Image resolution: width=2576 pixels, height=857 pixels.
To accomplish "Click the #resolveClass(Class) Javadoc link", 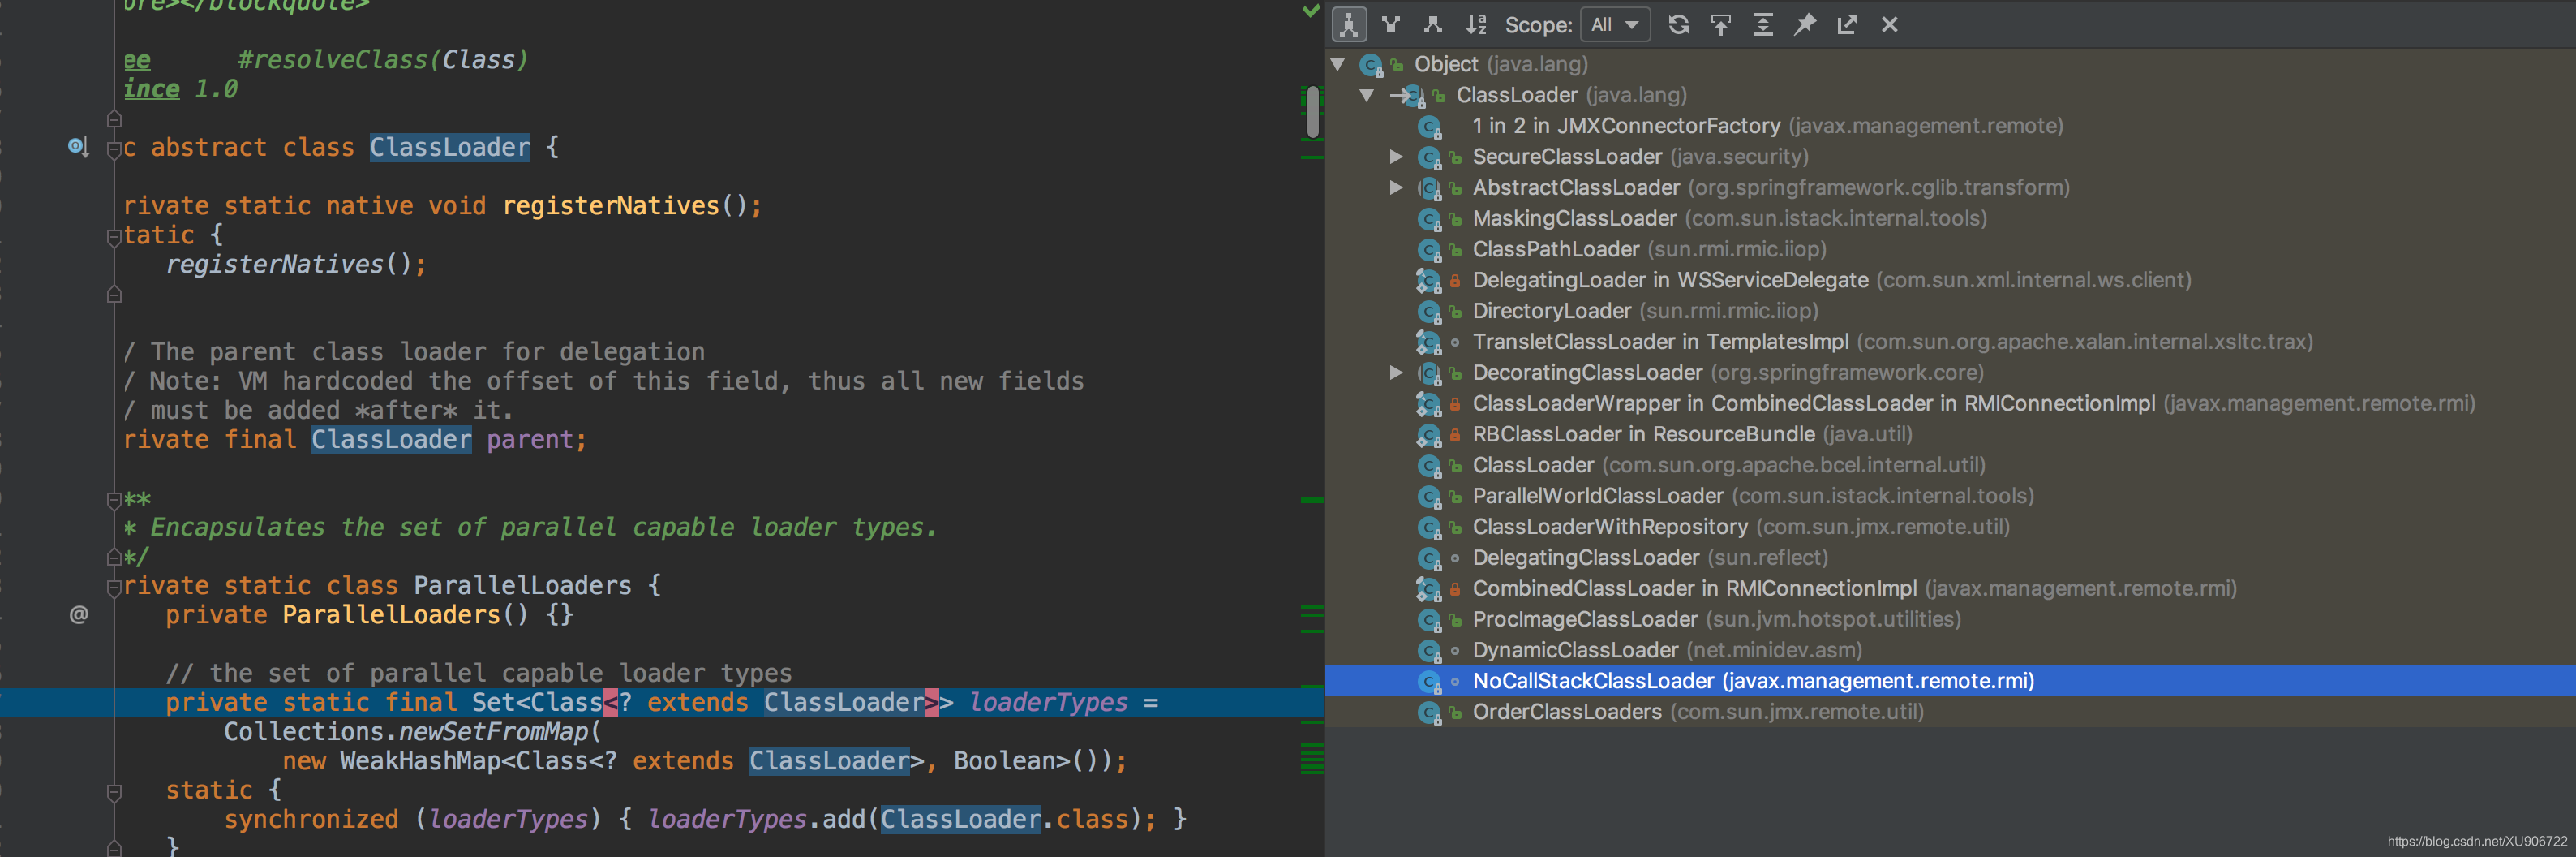I will pos(383,60).
